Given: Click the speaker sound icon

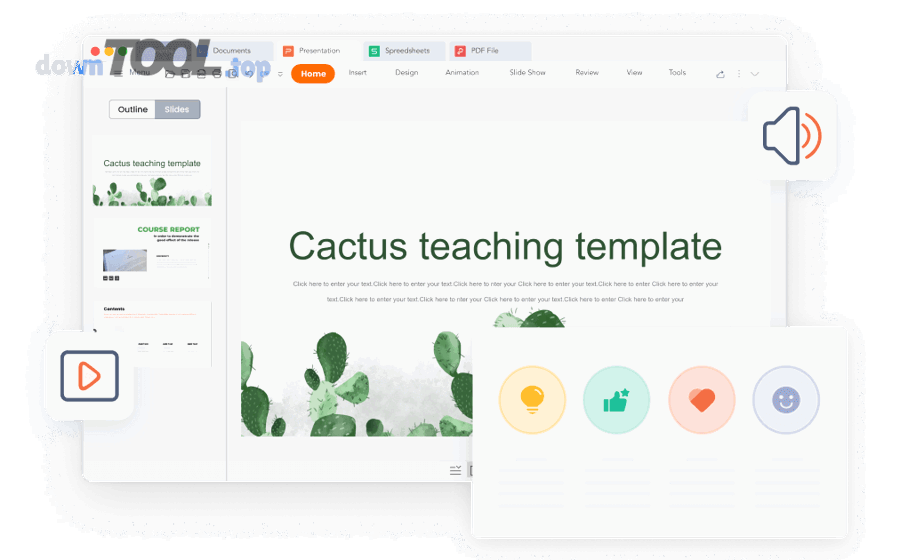Looking at the screenshot, I should tap(792, 136).
